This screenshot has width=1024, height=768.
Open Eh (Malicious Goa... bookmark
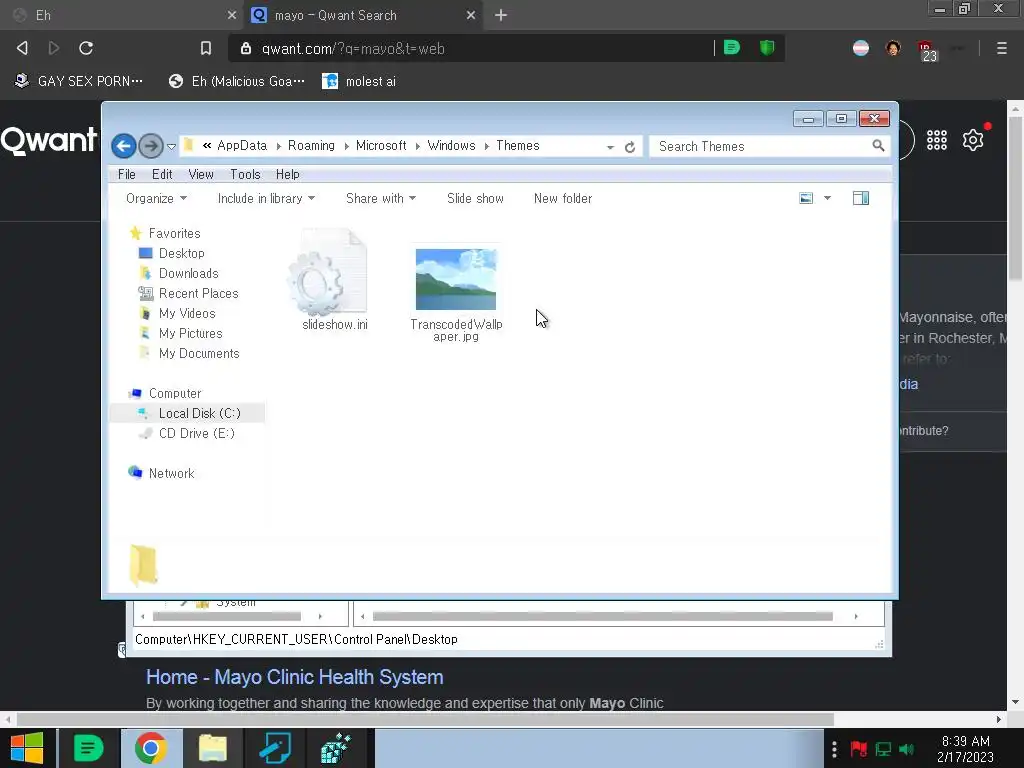(x=236, y=81)
